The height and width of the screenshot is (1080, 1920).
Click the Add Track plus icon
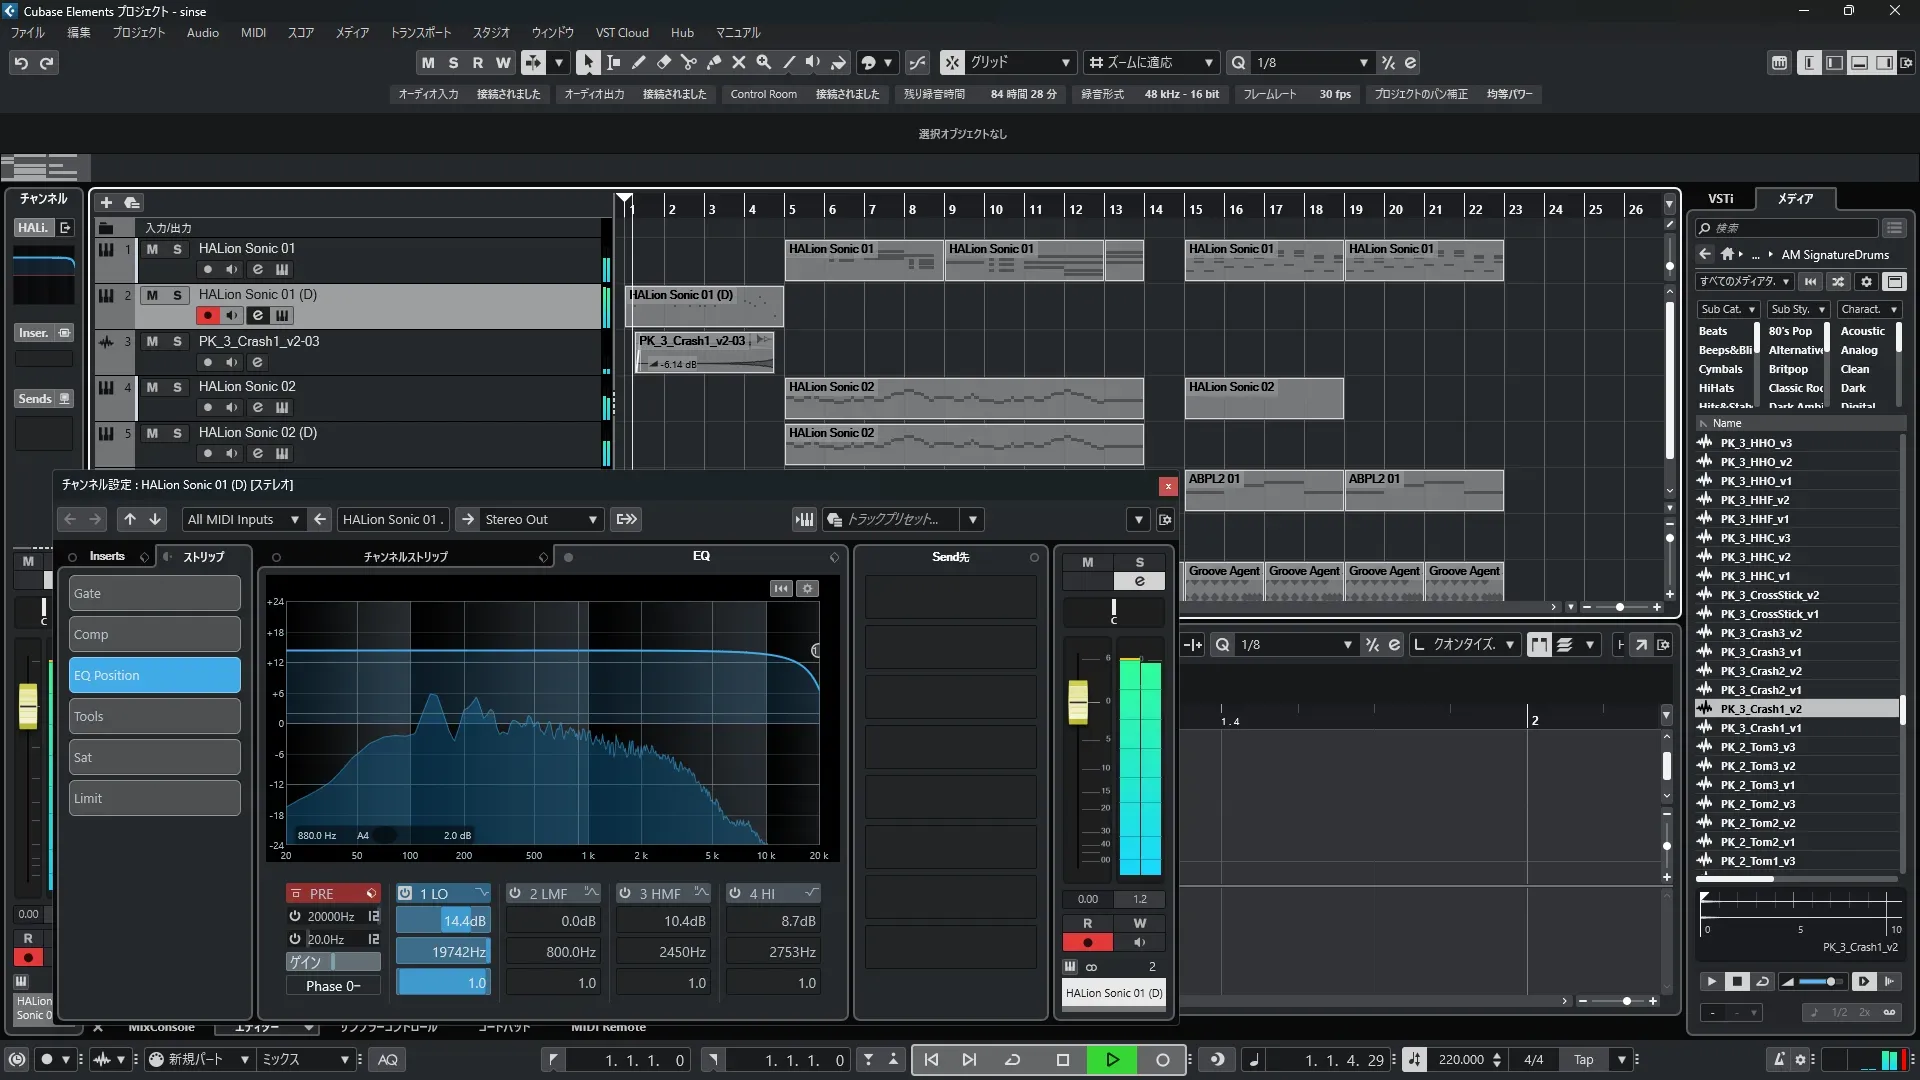click(x=106, y=202)
